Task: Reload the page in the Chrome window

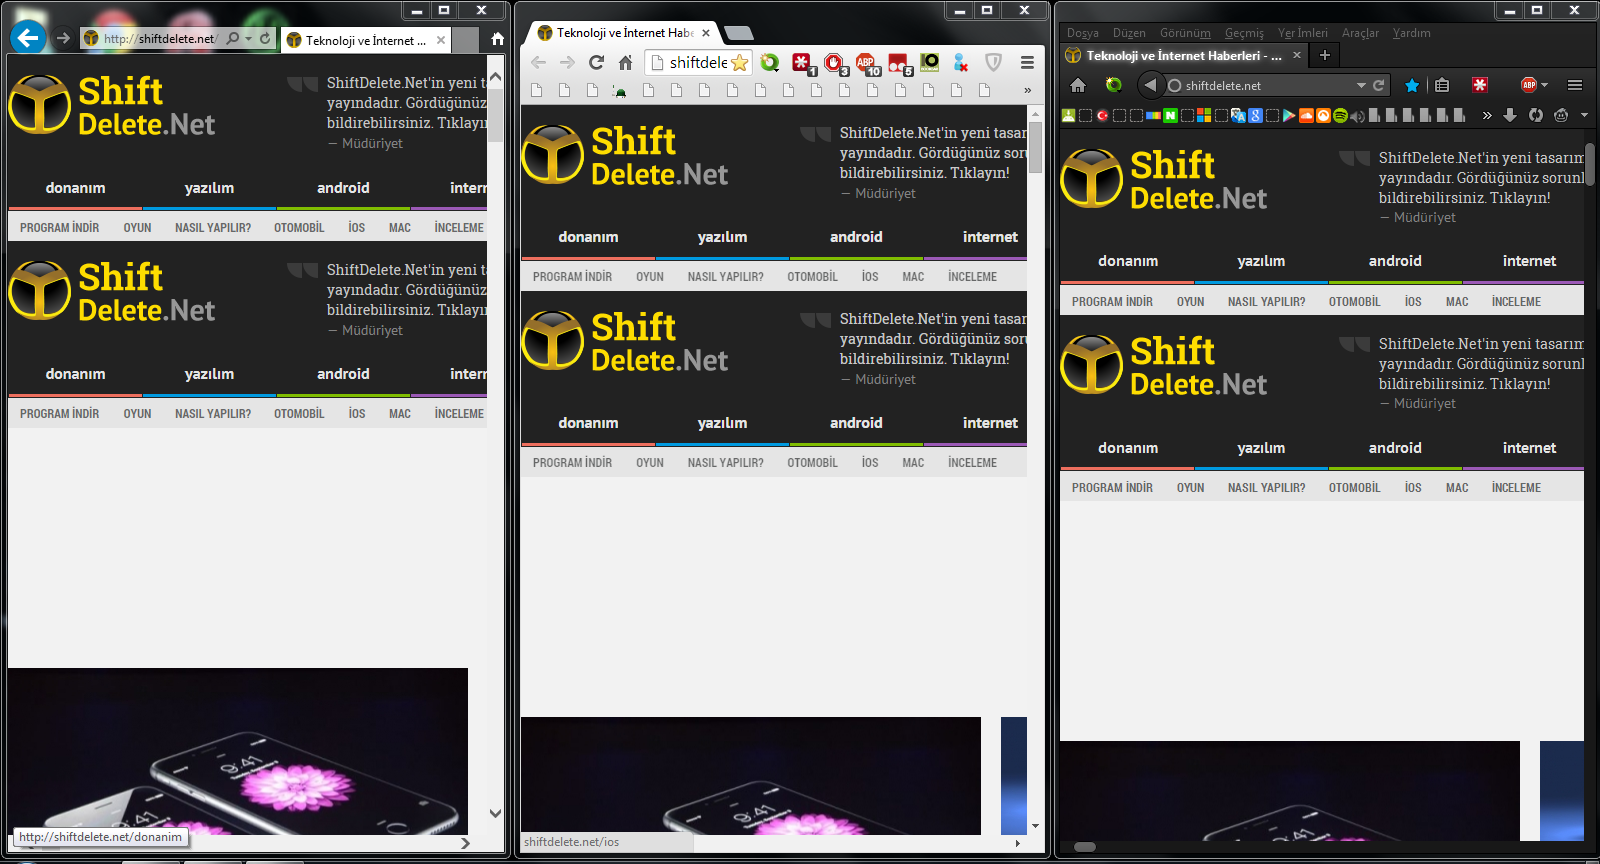Action: click(596, 62)
